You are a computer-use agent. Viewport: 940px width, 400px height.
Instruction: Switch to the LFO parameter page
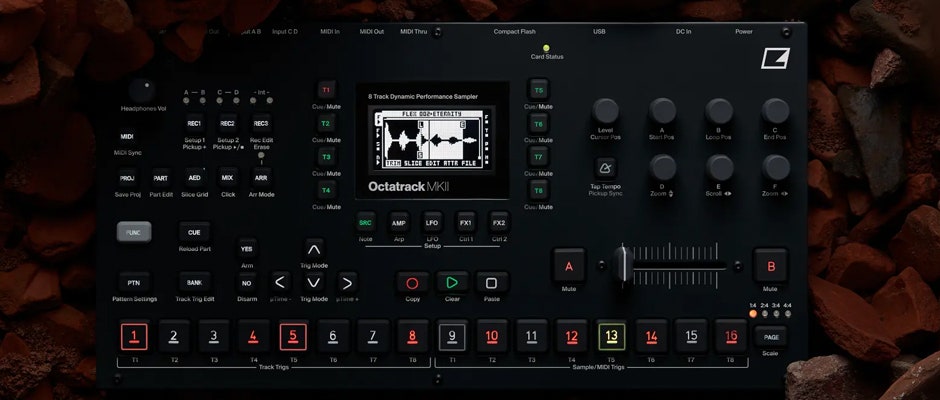(432, 223)
